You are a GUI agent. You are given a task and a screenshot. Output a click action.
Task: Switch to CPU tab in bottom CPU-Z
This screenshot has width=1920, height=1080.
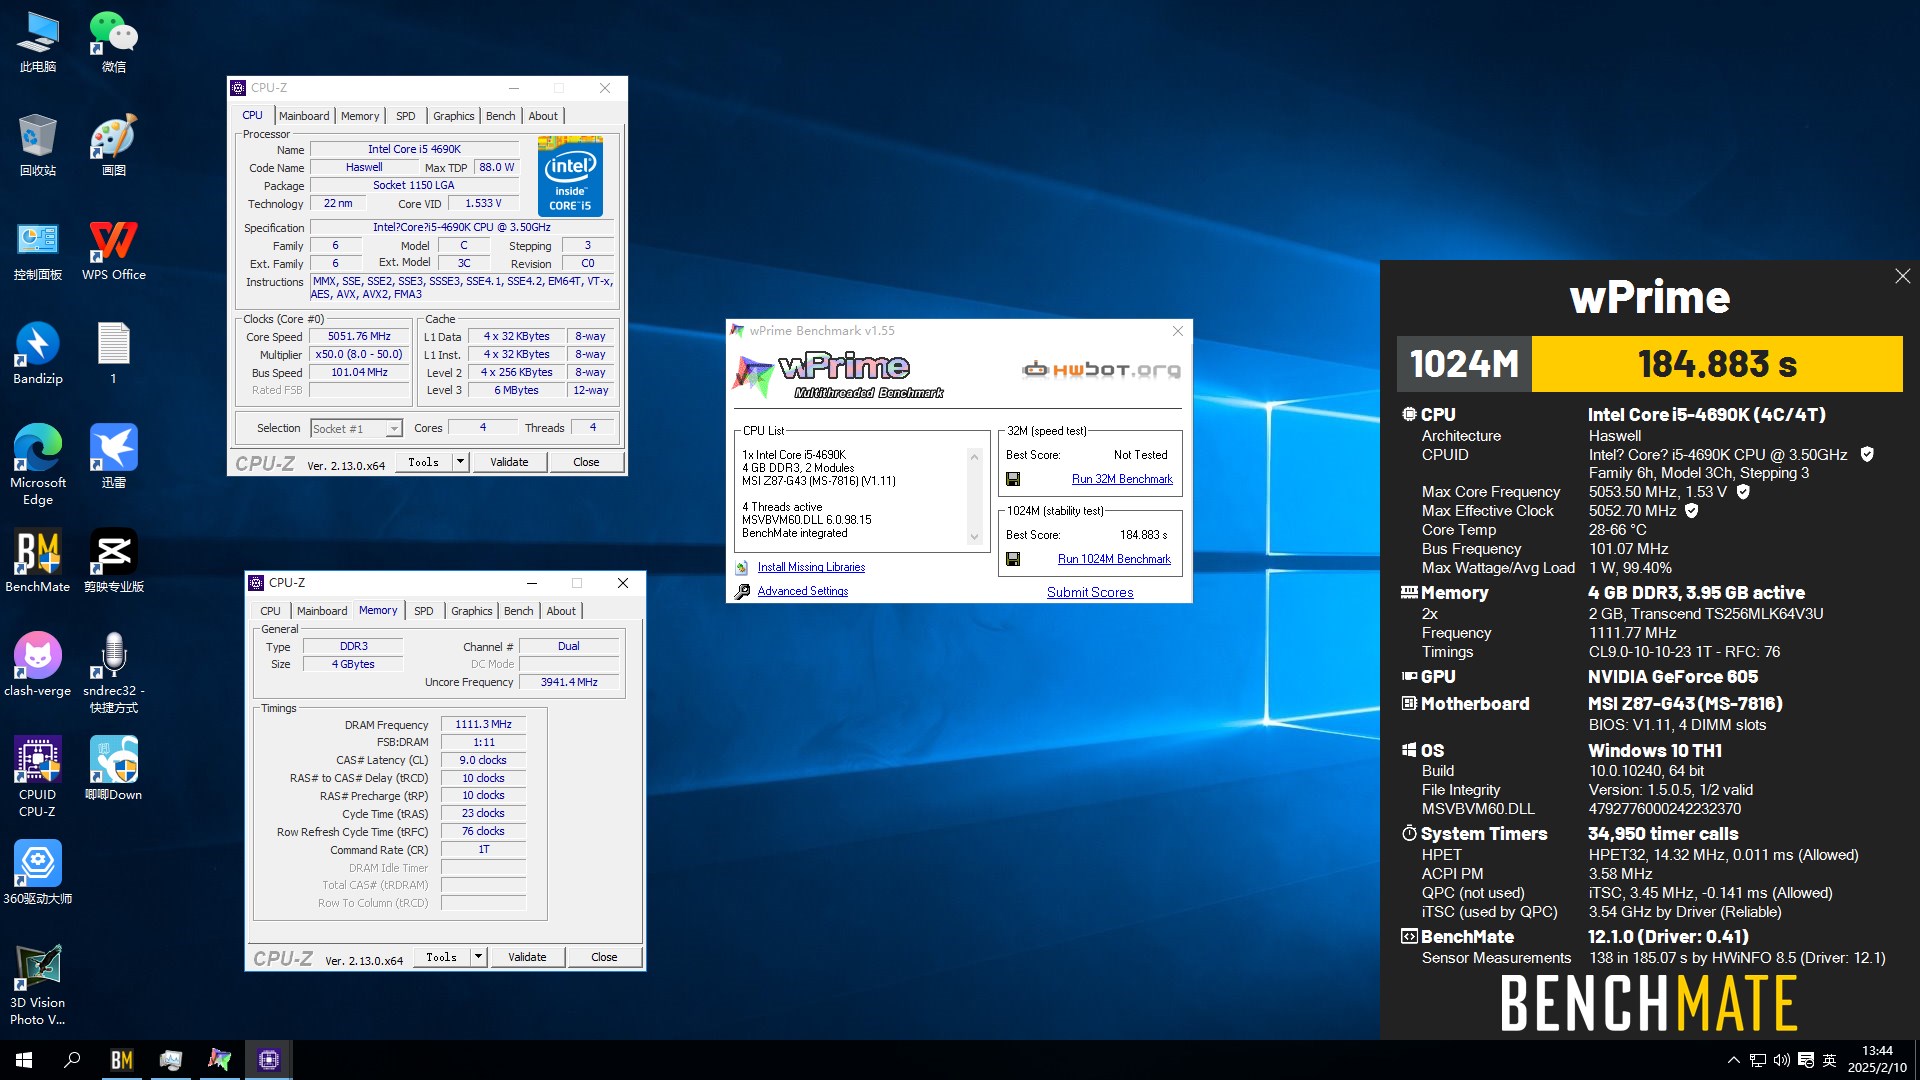270,611
